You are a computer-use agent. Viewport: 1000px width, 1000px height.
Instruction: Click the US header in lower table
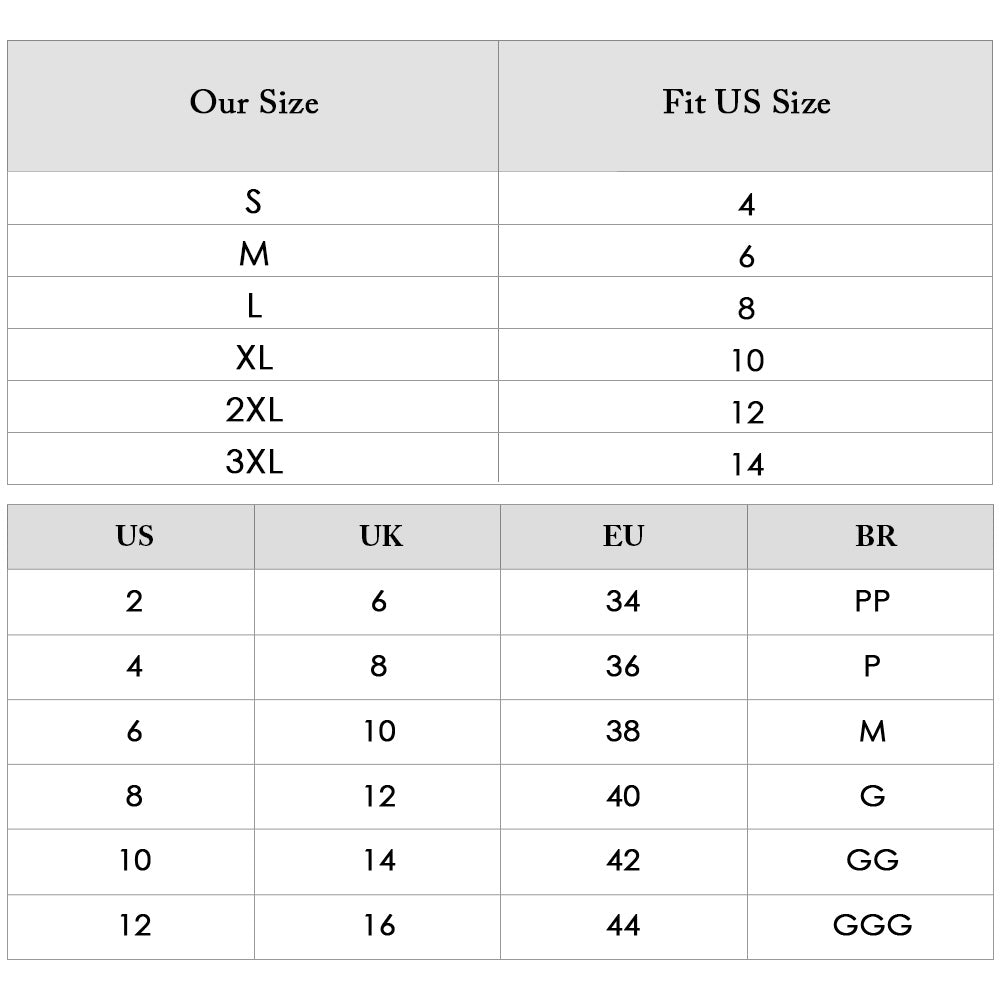coord(134,537)
